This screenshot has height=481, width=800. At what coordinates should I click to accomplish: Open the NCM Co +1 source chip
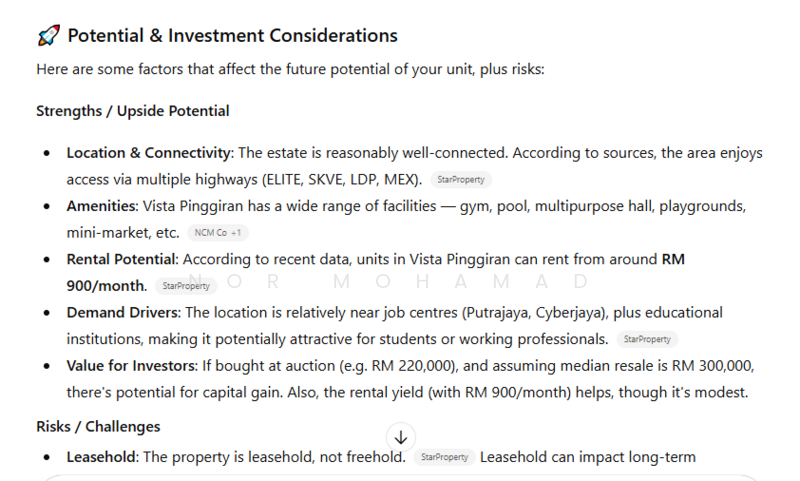(x=218, y=233)
